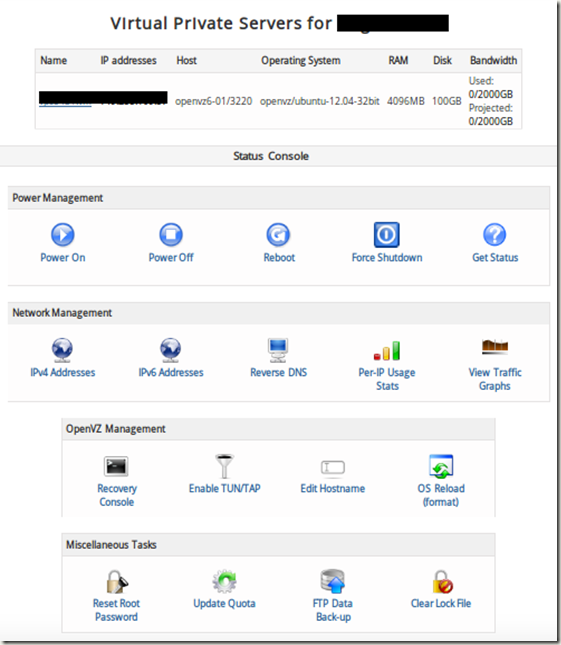561x645 pixels.
Task: Click the RAM column header
Action: (398, 60)
